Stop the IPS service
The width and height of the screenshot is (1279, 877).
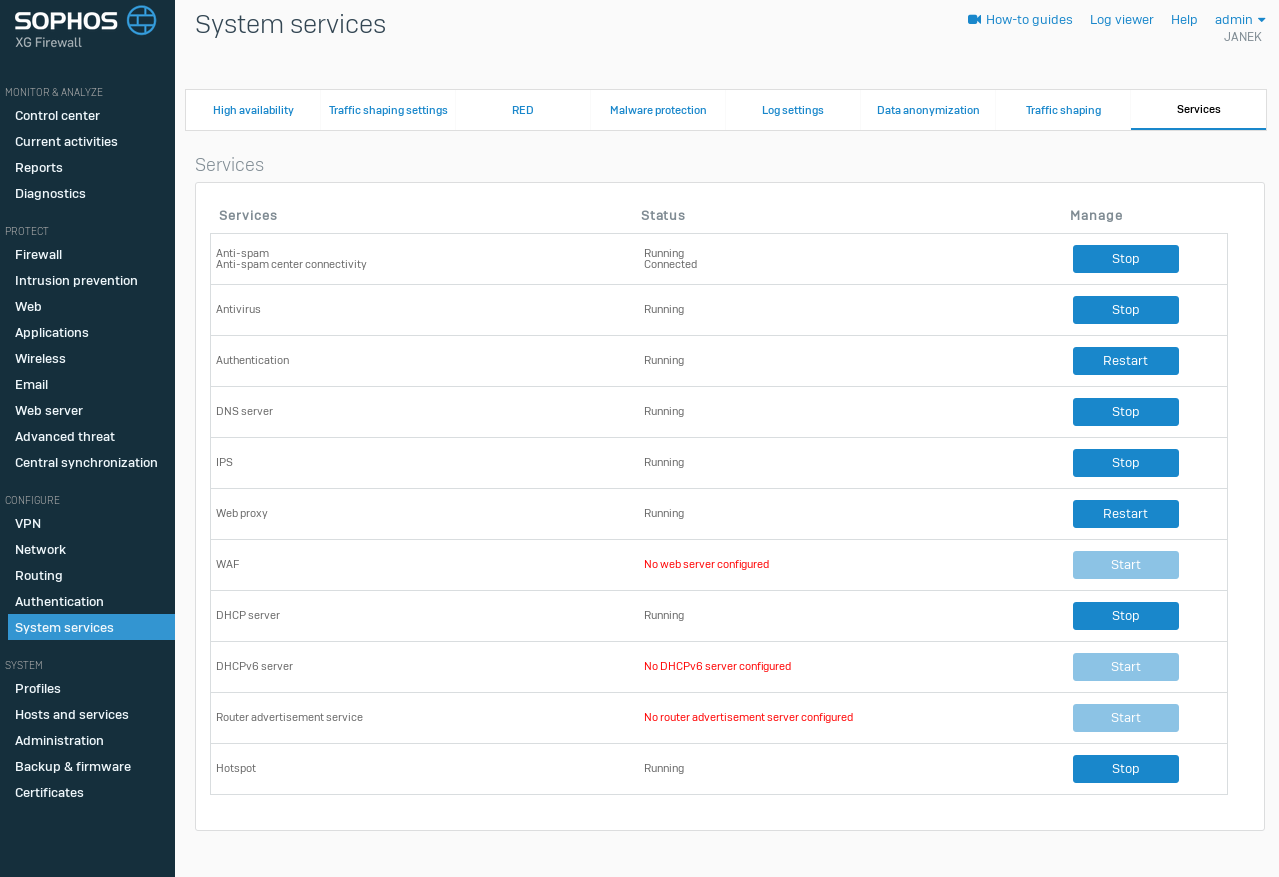click(1125, 463)
